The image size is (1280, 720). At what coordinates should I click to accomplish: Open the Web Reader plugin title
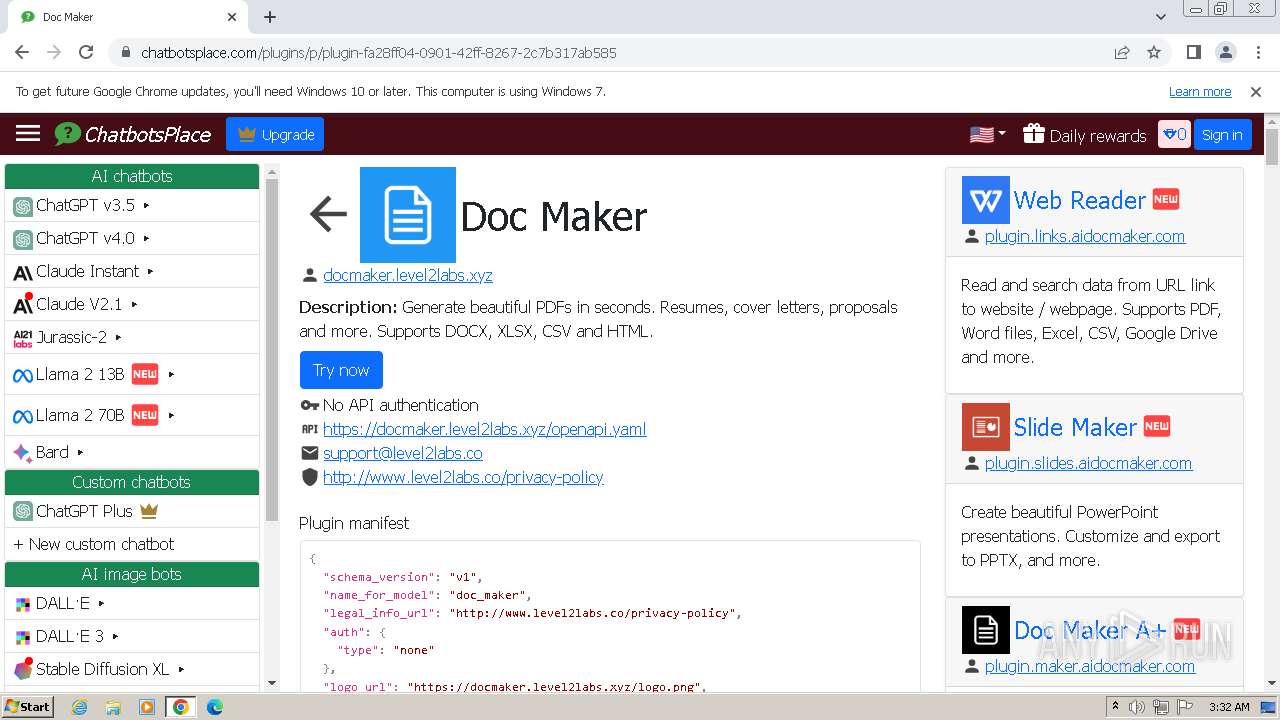click(1079, 200)
